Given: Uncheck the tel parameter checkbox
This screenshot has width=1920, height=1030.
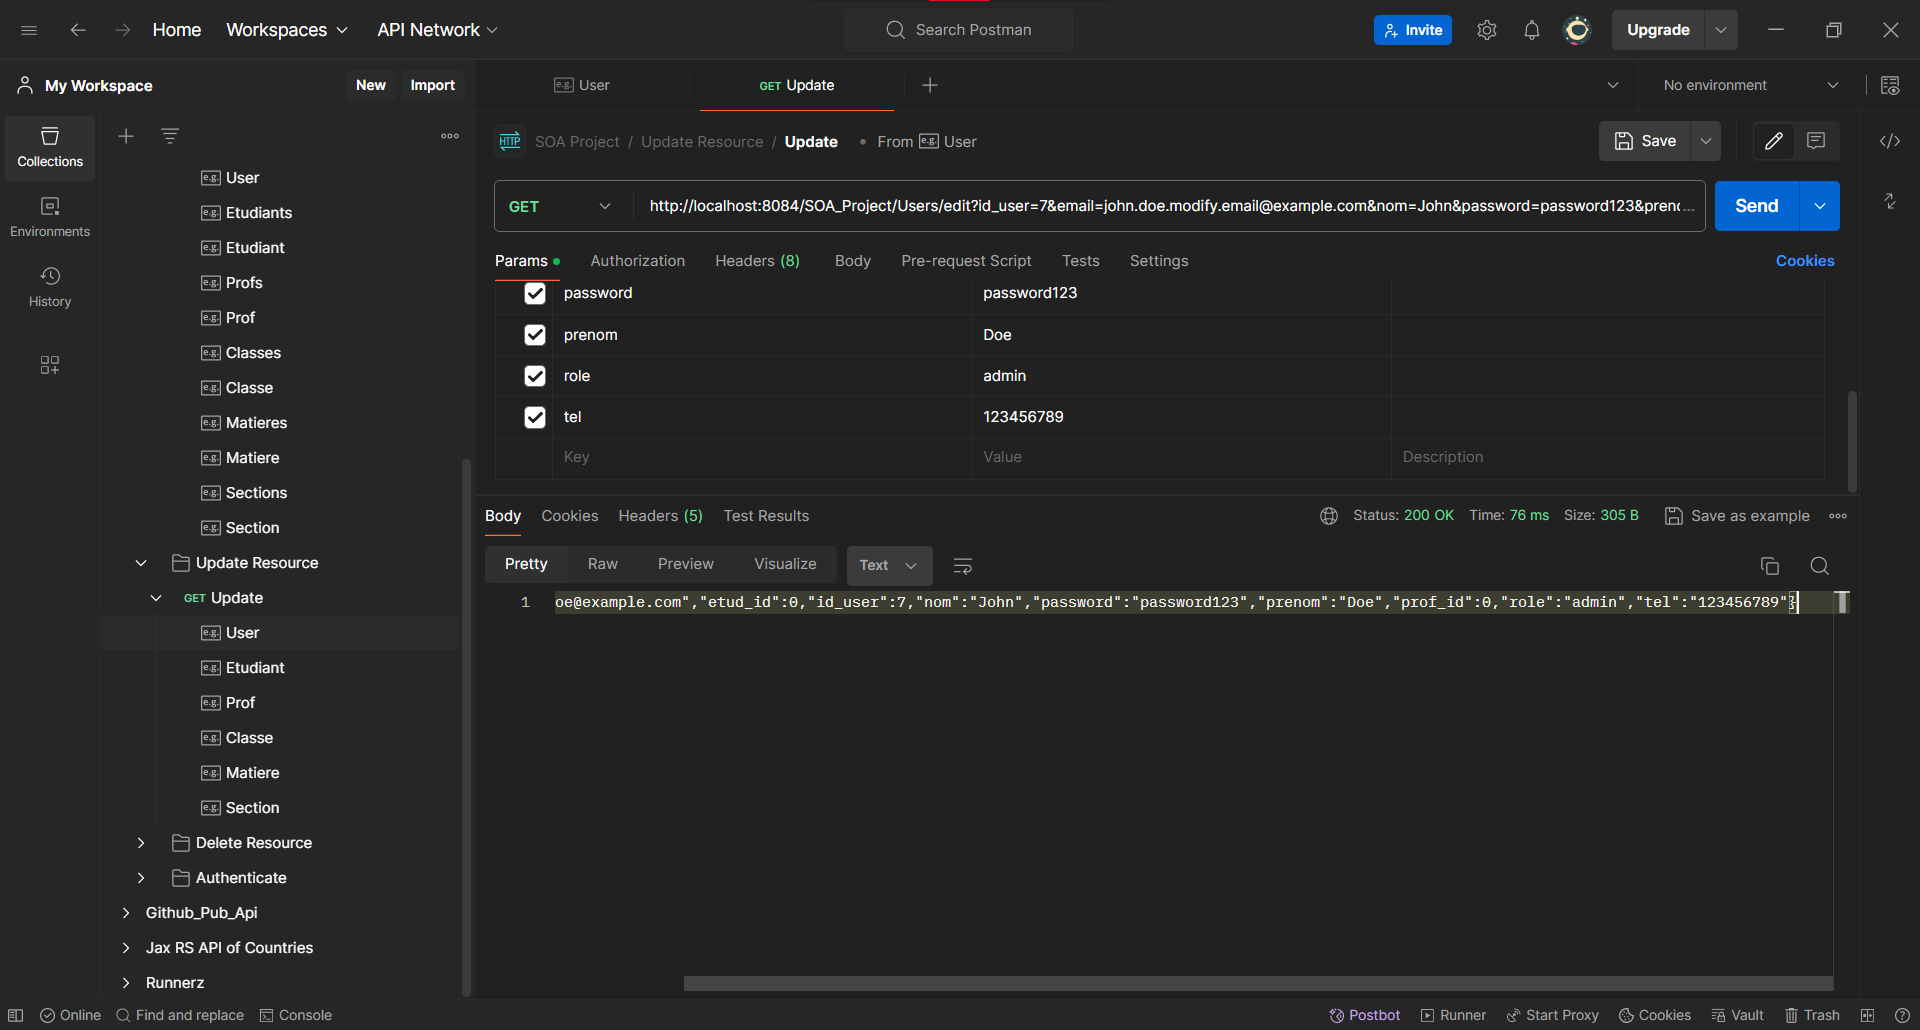Looking at the screenshot, I should (x=535, y=417).
